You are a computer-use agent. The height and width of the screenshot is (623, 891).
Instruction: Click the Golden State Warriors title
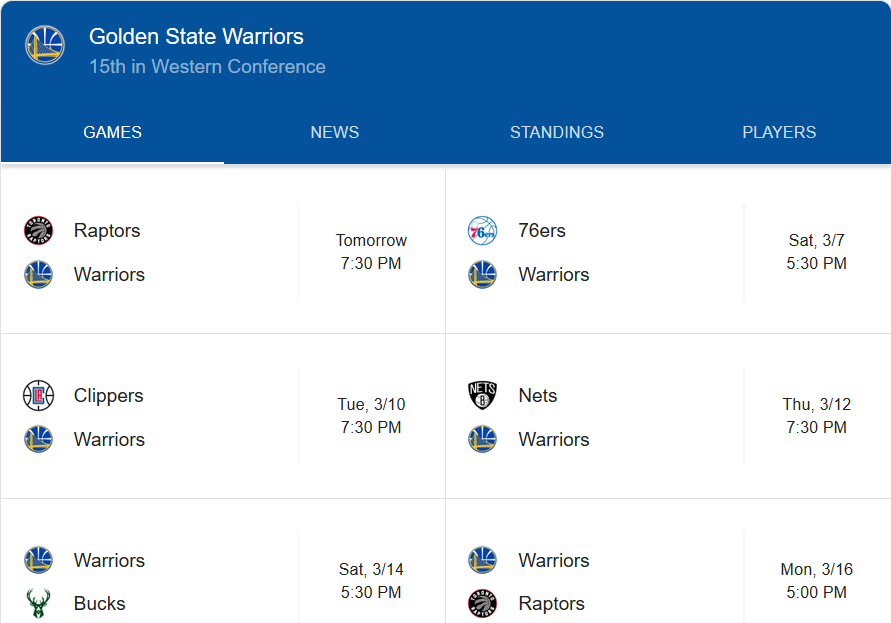coord(196,37)
